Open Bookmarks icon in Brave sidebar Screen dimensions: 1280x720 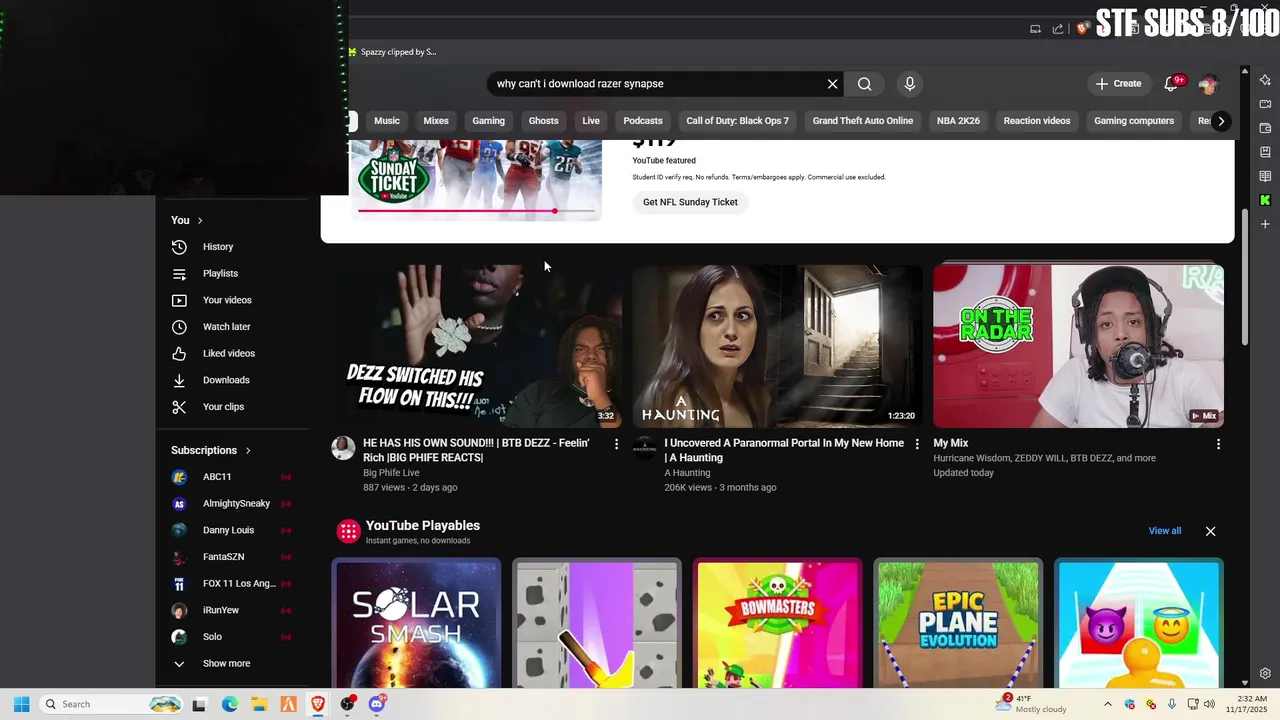1265,152
